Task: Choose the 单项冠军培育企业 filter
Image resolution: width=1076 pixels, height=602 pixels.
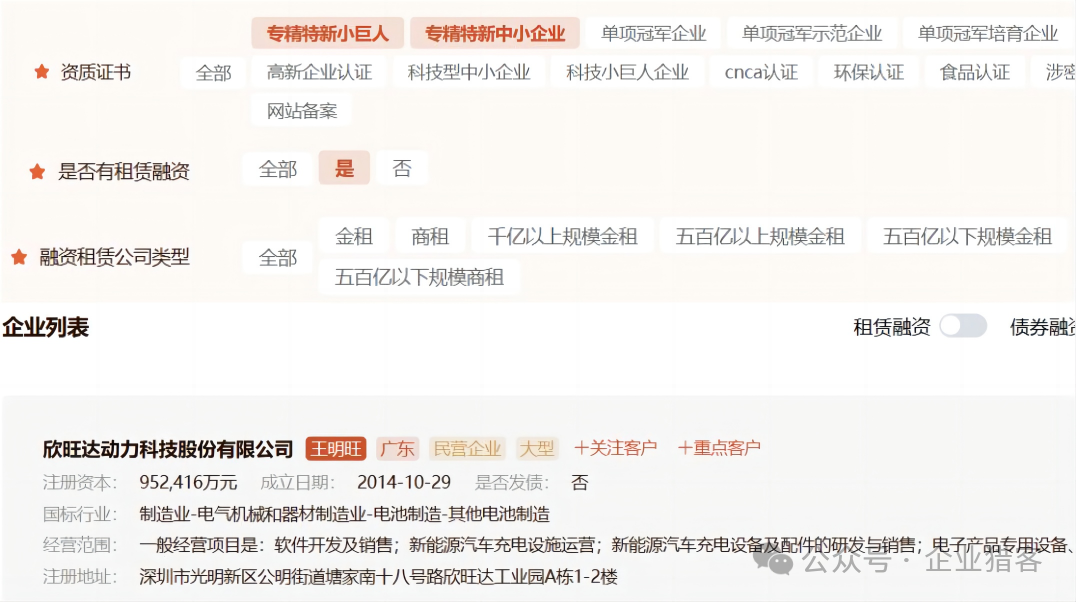Action: coord(988,33)
